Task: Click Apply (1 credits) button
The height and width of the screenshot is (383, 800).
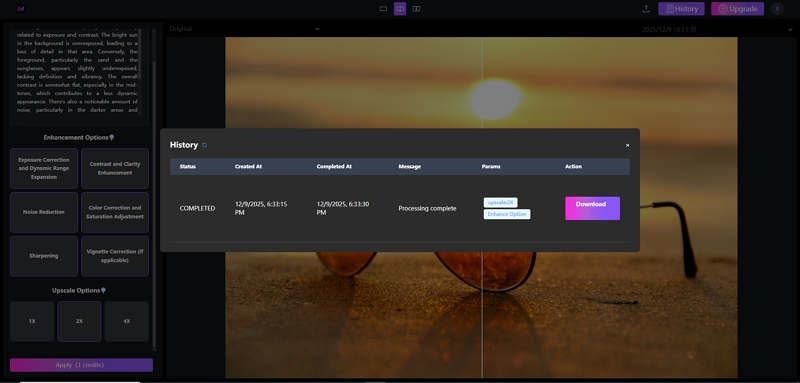Action: pyautogui.click(x=81, y=365)
